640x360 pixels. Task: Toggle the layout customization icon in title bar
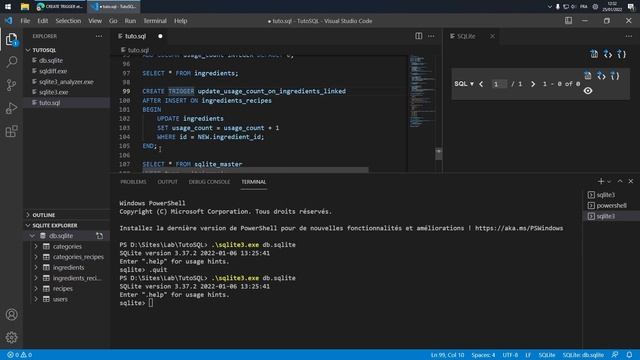tap(568, 21)
